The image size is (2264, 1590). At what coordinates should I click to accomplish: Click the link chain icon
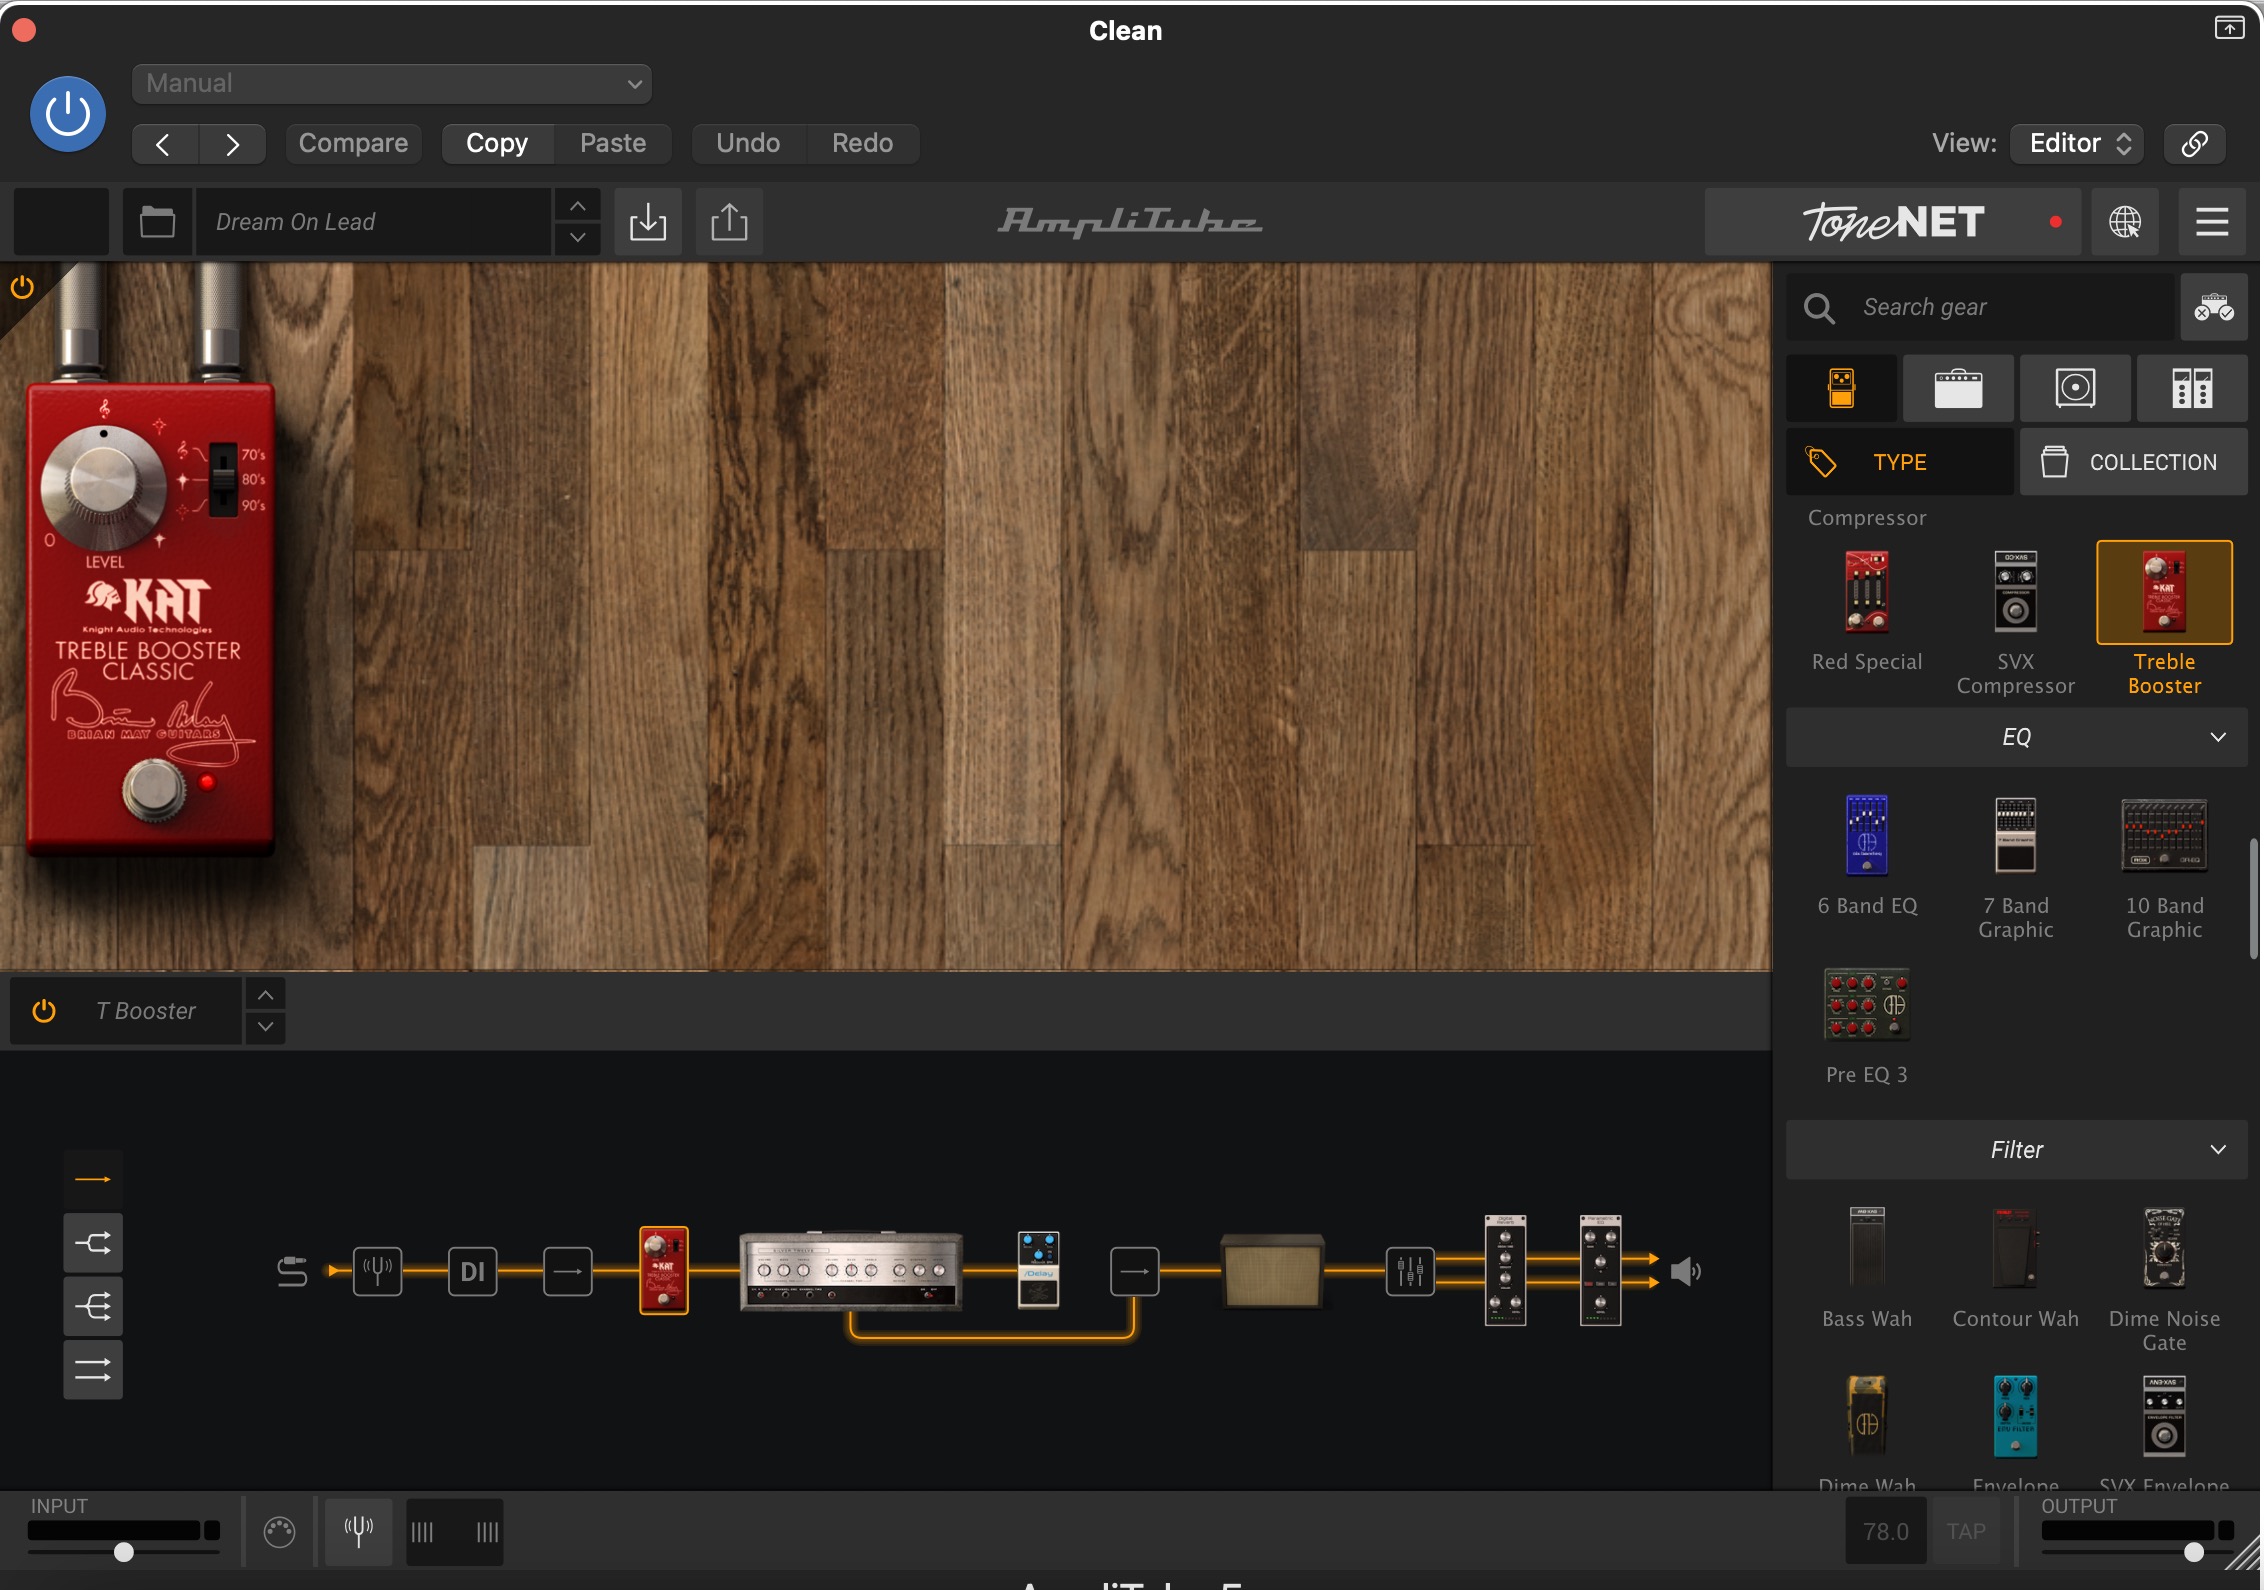[2195, 144]
